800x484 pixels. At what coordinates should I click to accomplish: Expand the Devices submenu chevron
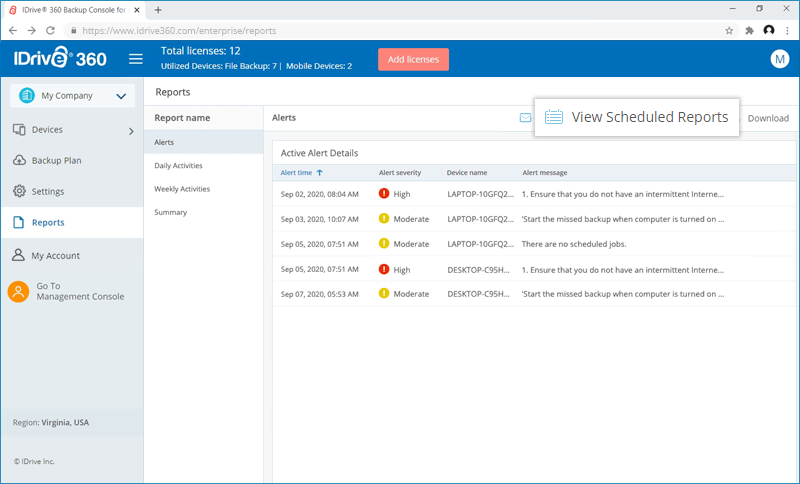[131, 131]
